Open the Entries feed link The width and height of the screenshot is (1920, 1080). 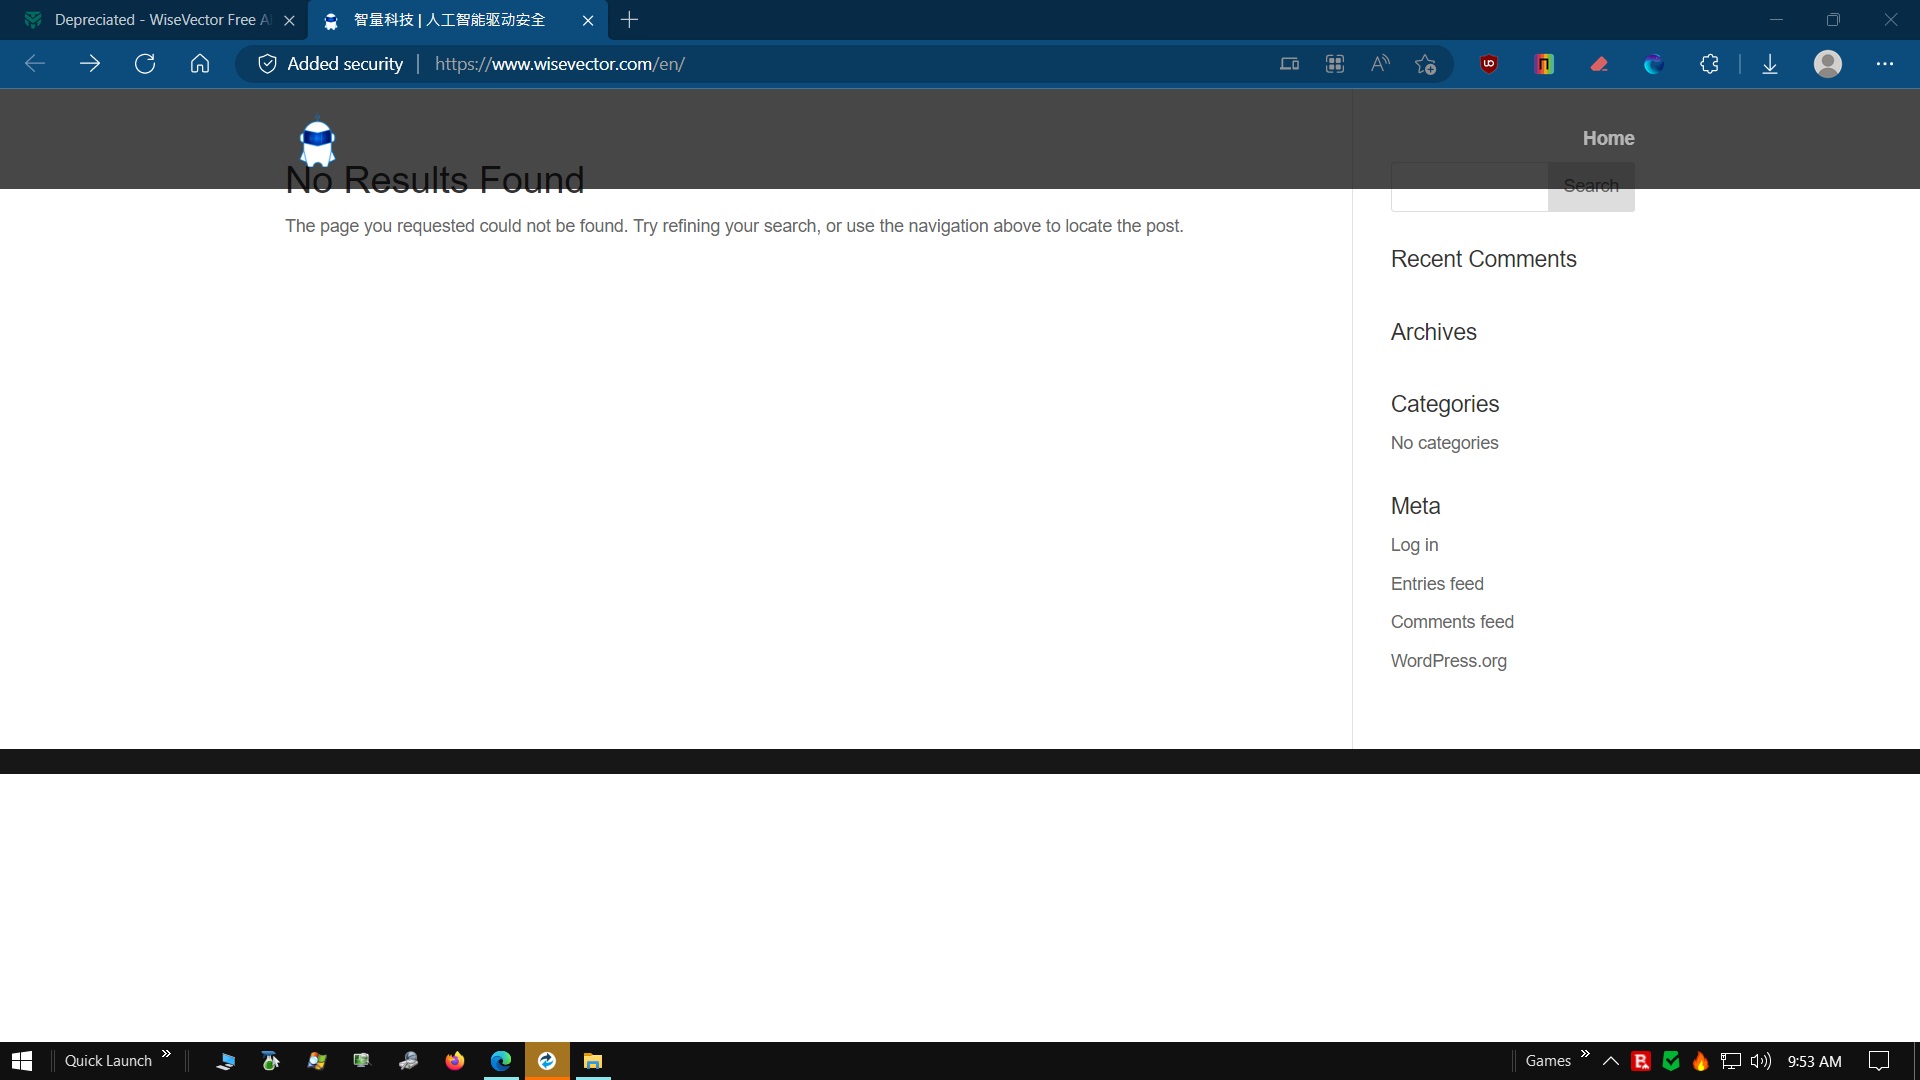pyautogui.click(x=1437, y=584)
